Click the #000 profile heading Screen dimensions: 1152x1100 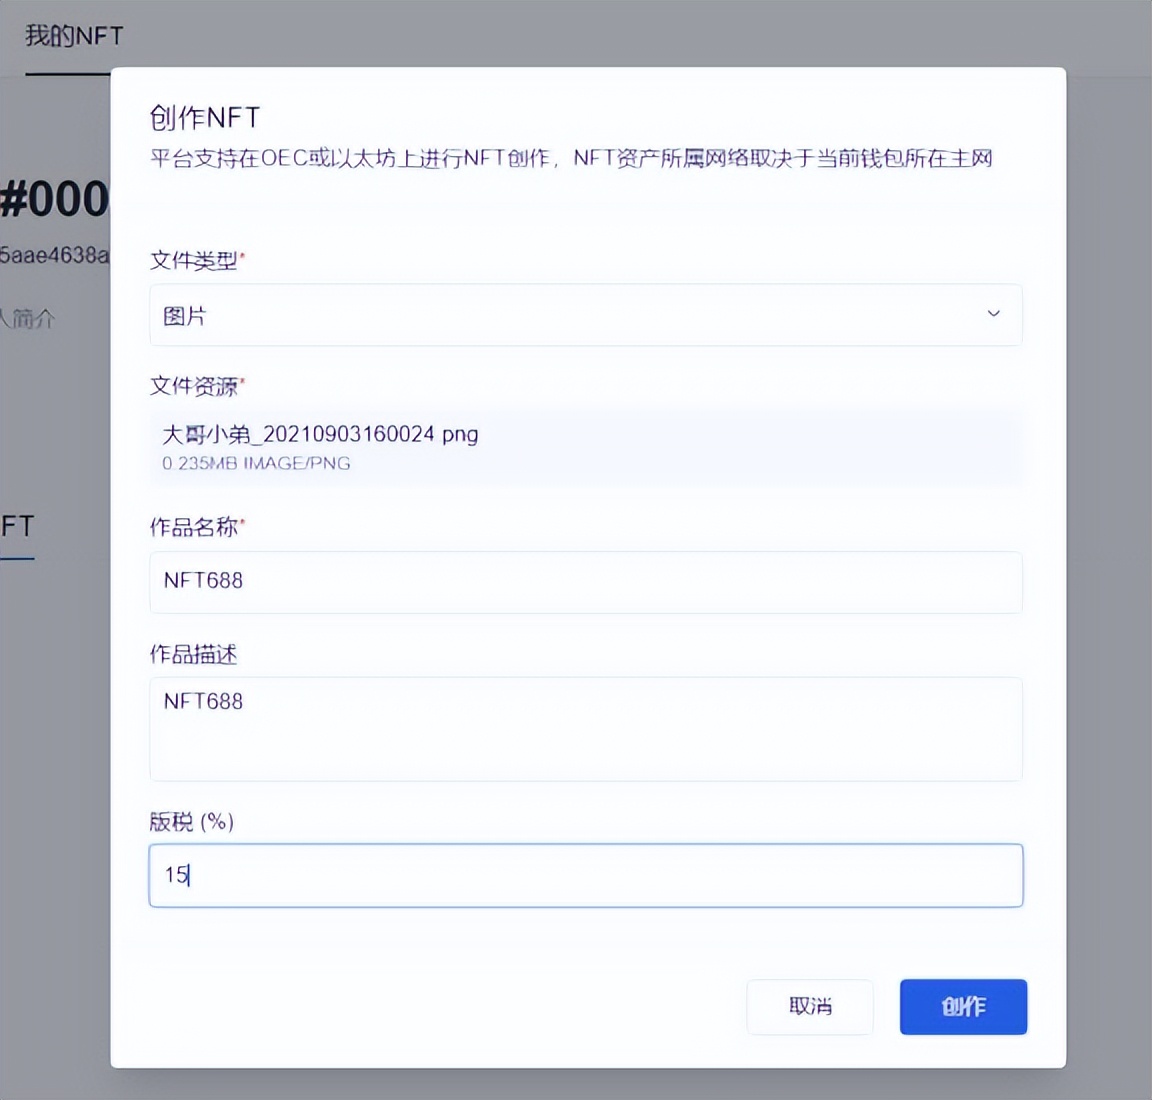pos(54,199)
